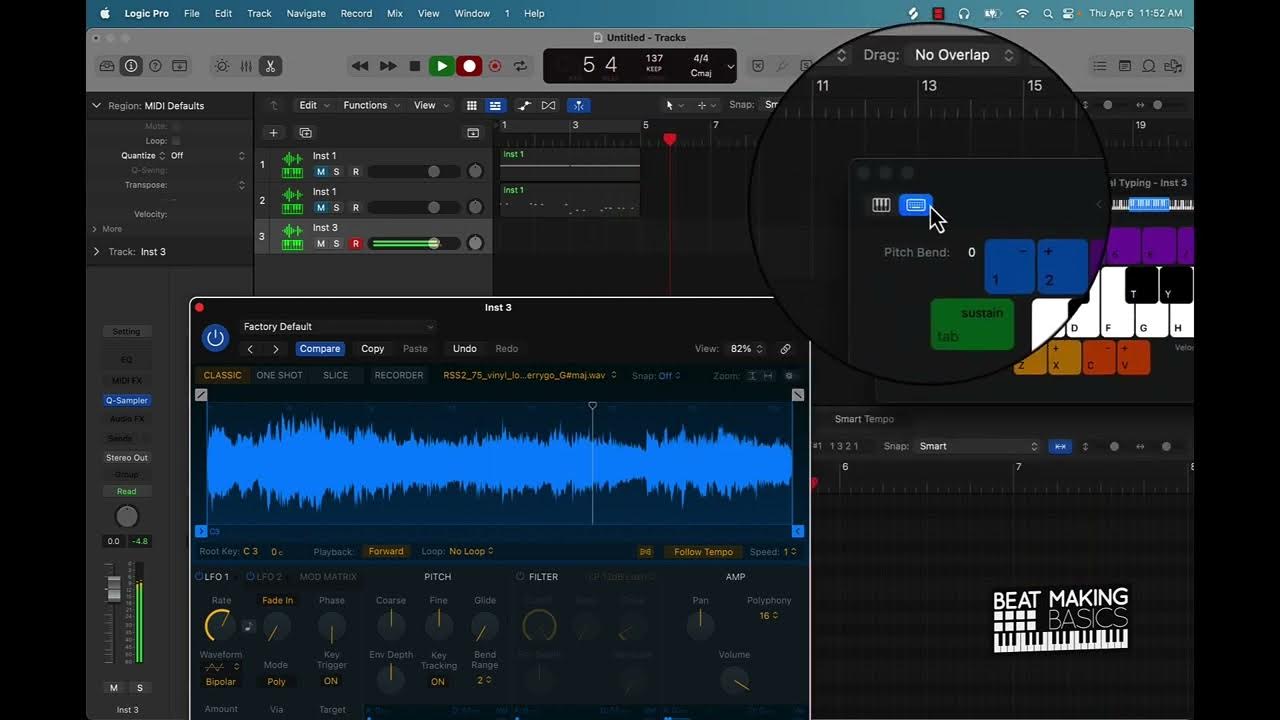Click the gear icon in Q-Sampler waveform bar

(789, 376)
